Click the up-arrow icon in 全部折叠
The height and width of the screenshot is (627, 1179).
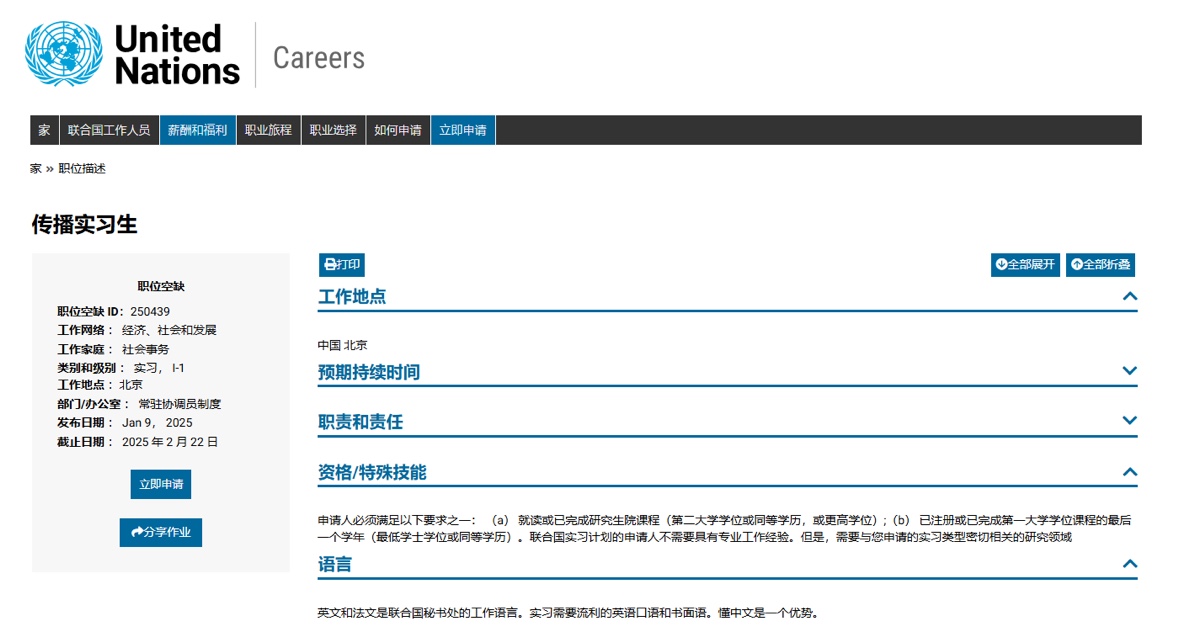pyautogui.click(x=1077, y=265)
